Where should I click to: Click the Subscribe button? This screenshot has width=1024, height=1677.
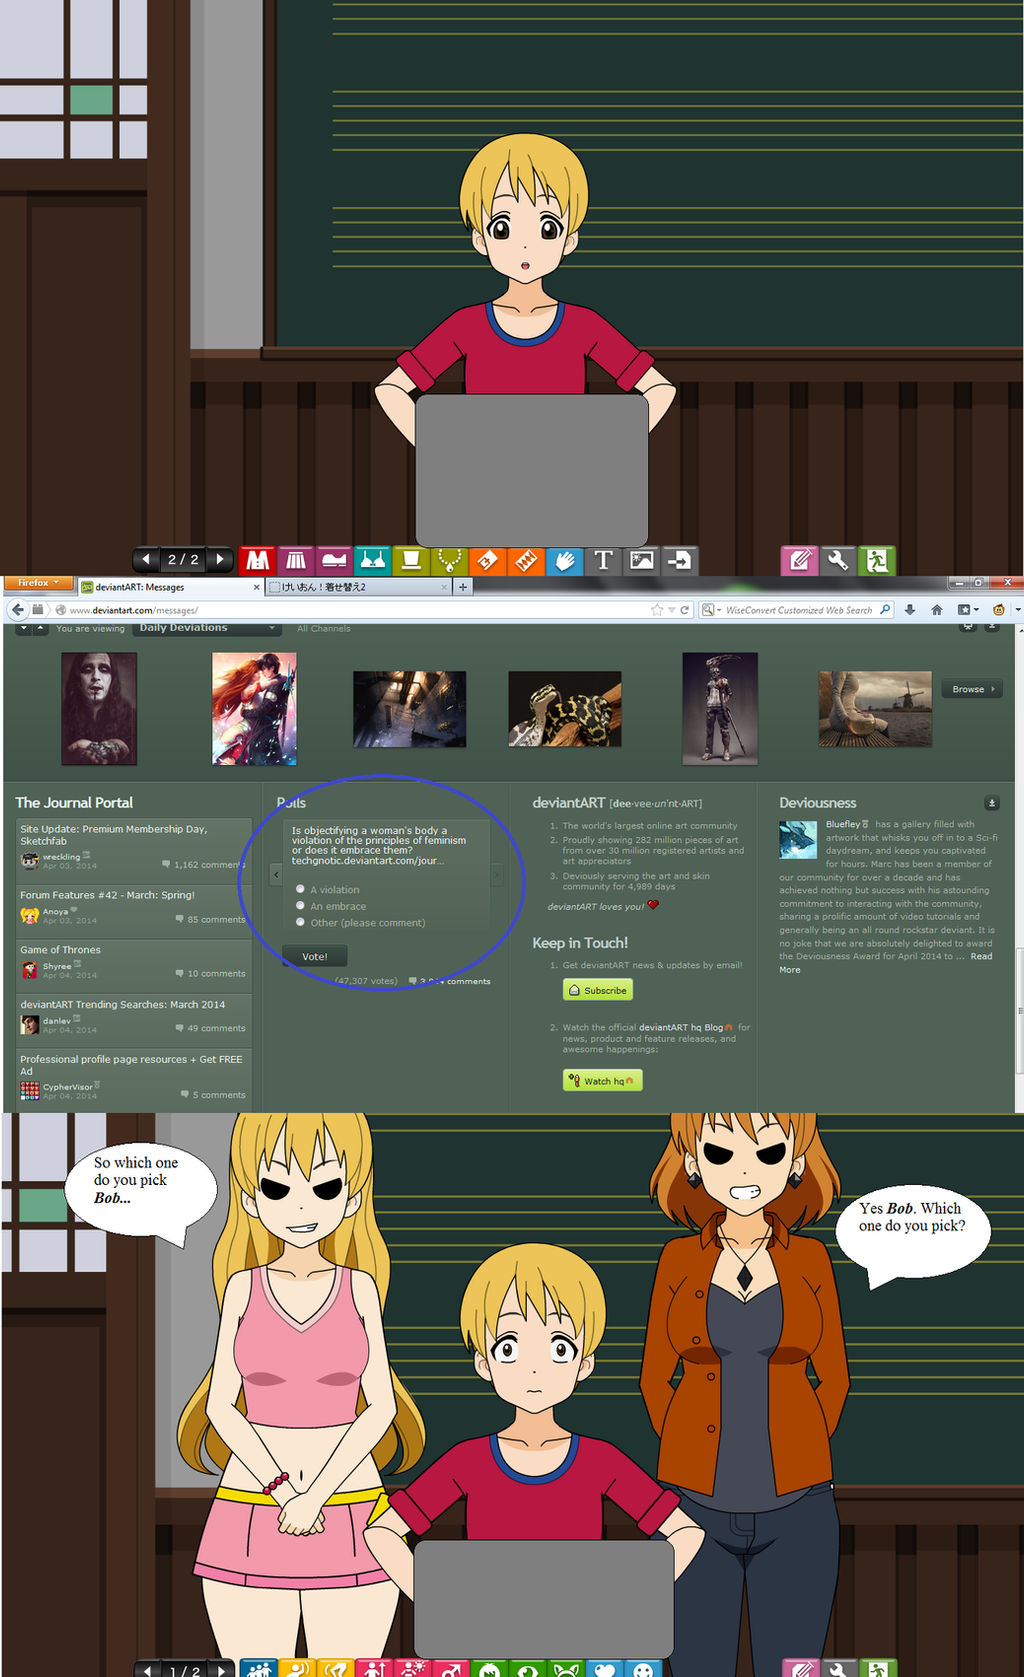pos(598,990)
